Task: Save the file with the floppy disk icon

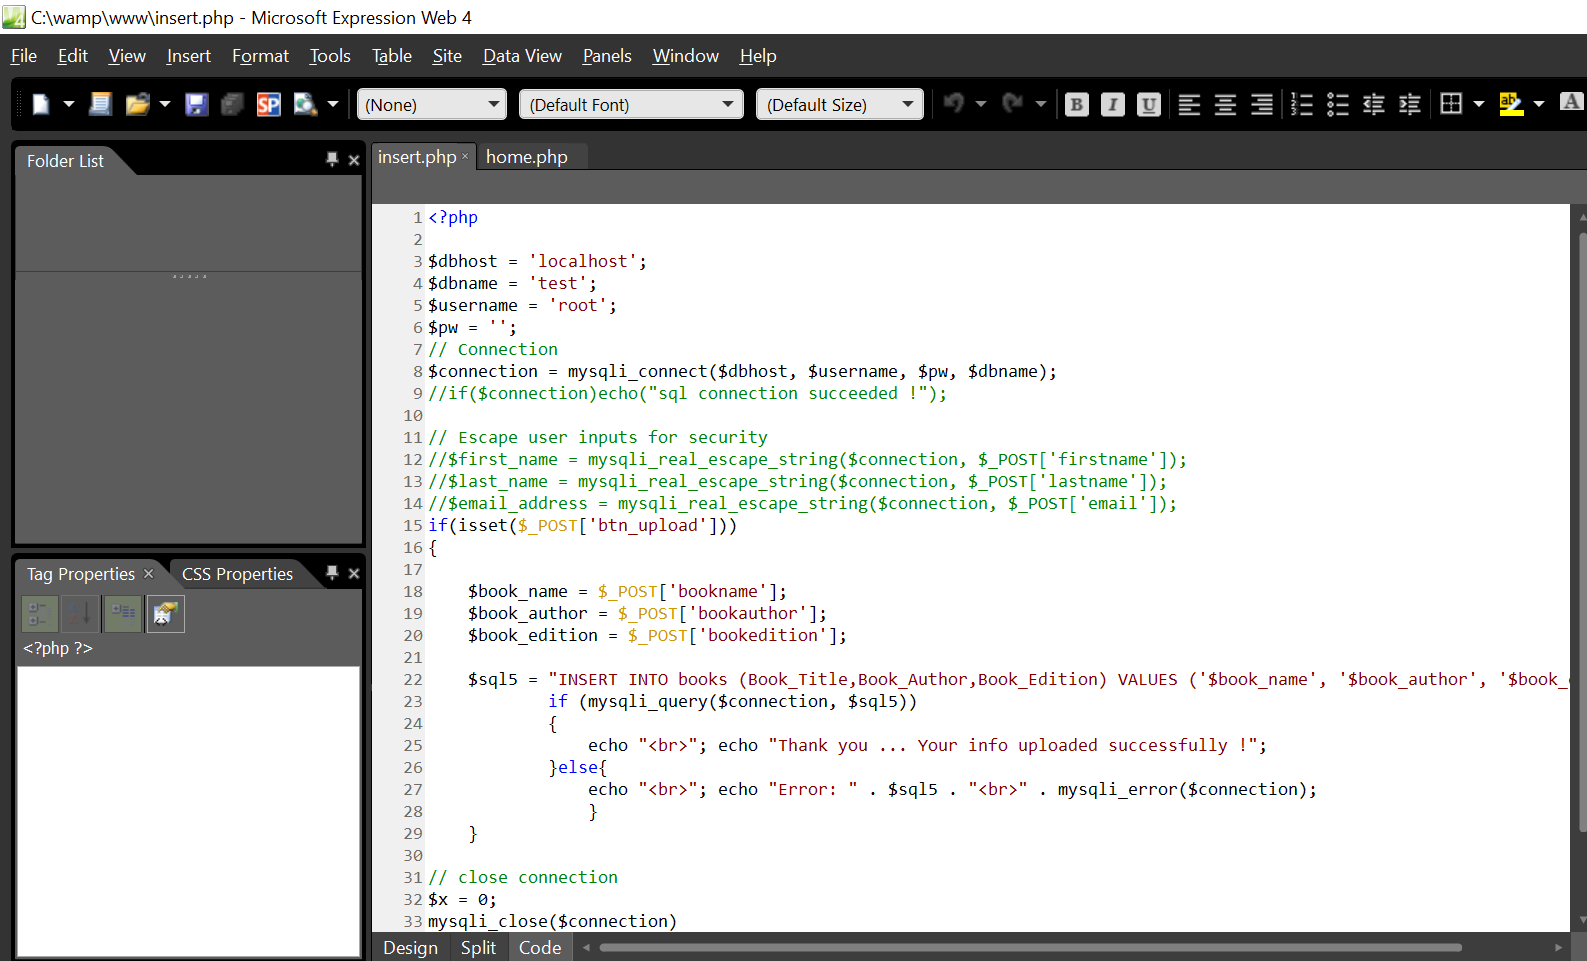Action: pyautogui.click(x=196, y=104)
